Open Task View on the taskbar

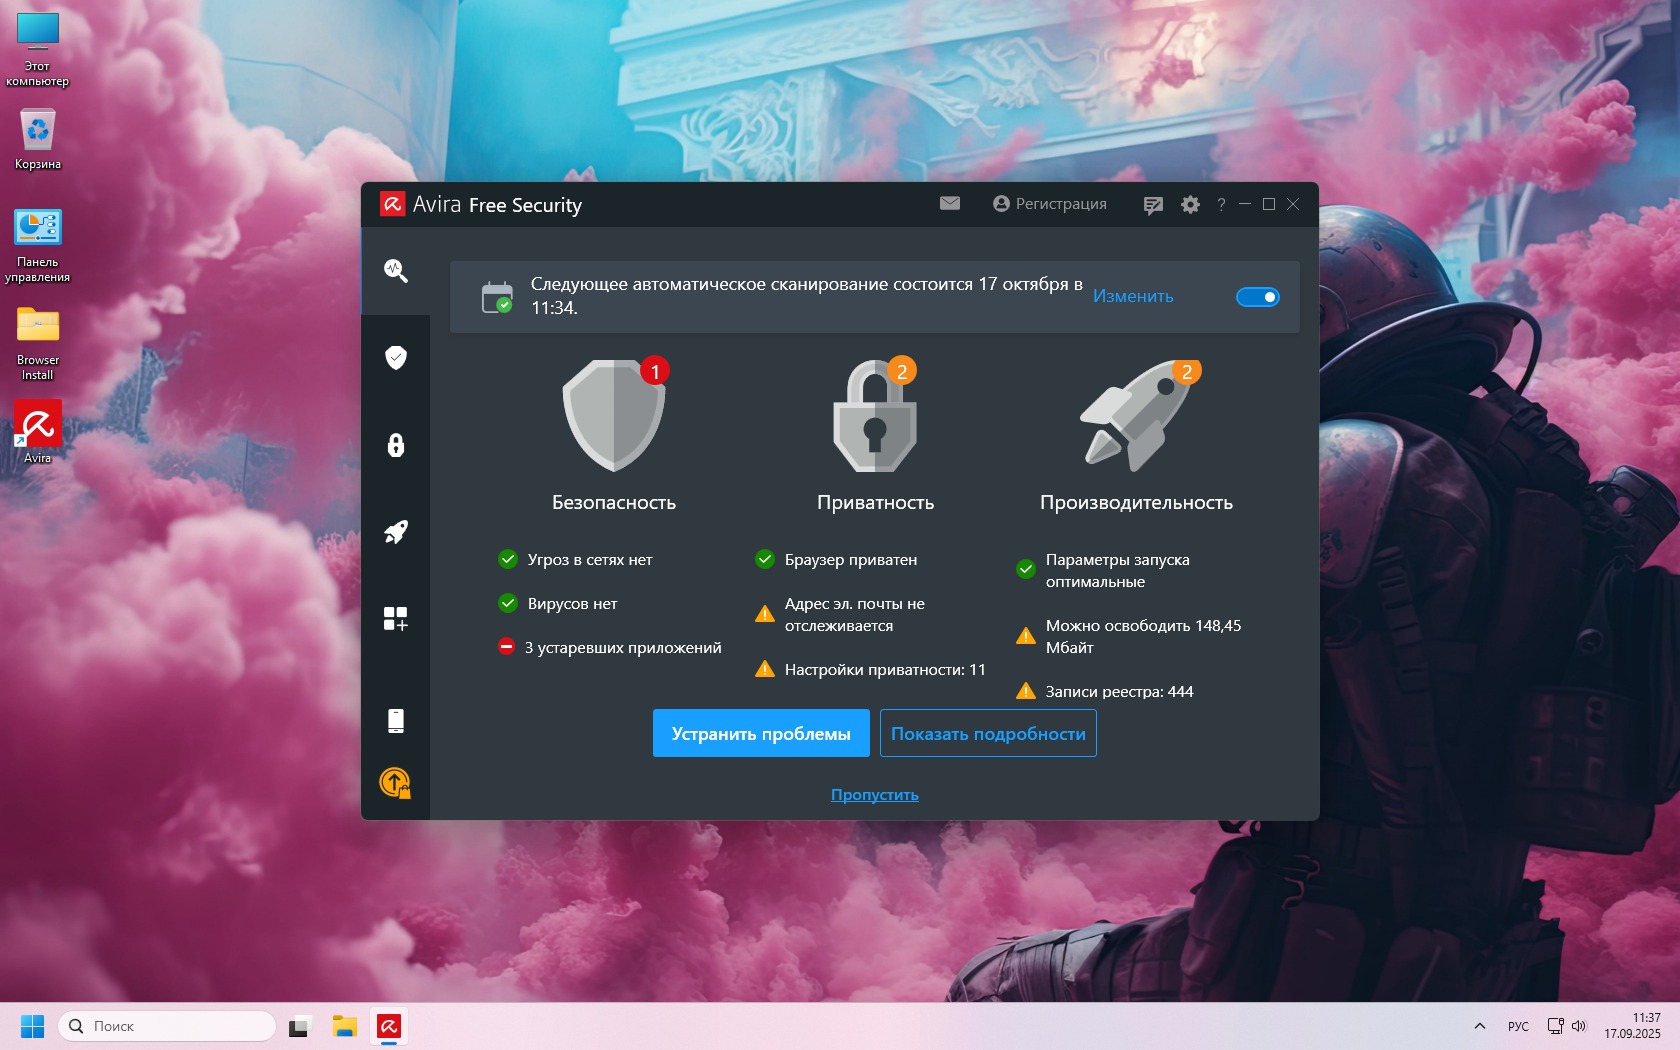(300, 1026)
